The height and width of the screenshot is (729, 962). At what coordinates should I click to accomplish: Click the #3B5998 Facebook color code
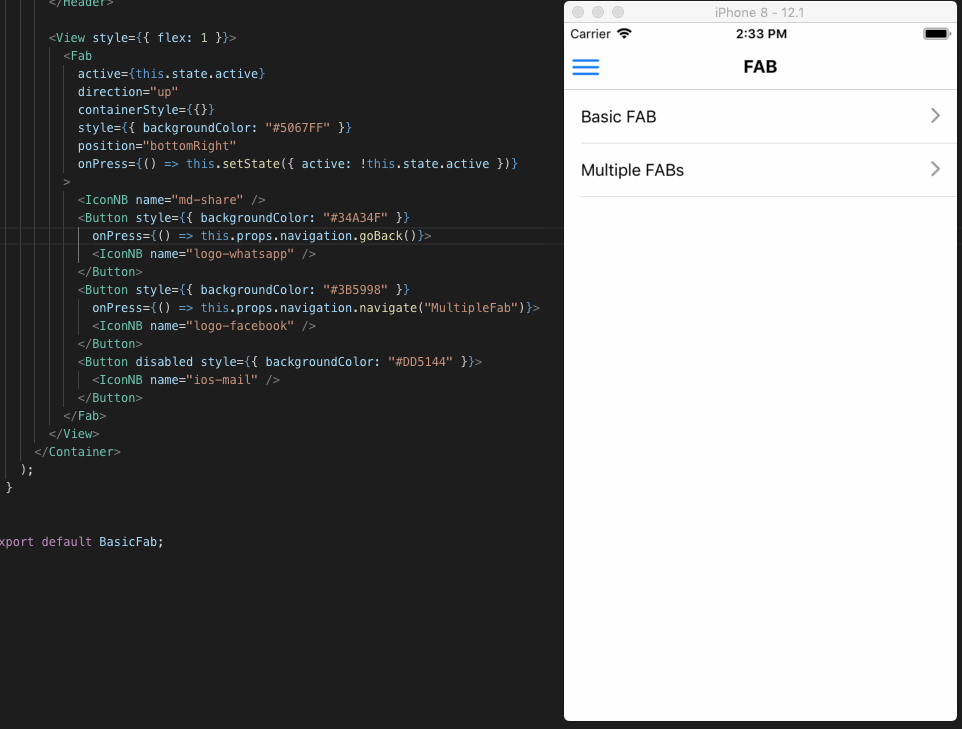click(360, 289)
